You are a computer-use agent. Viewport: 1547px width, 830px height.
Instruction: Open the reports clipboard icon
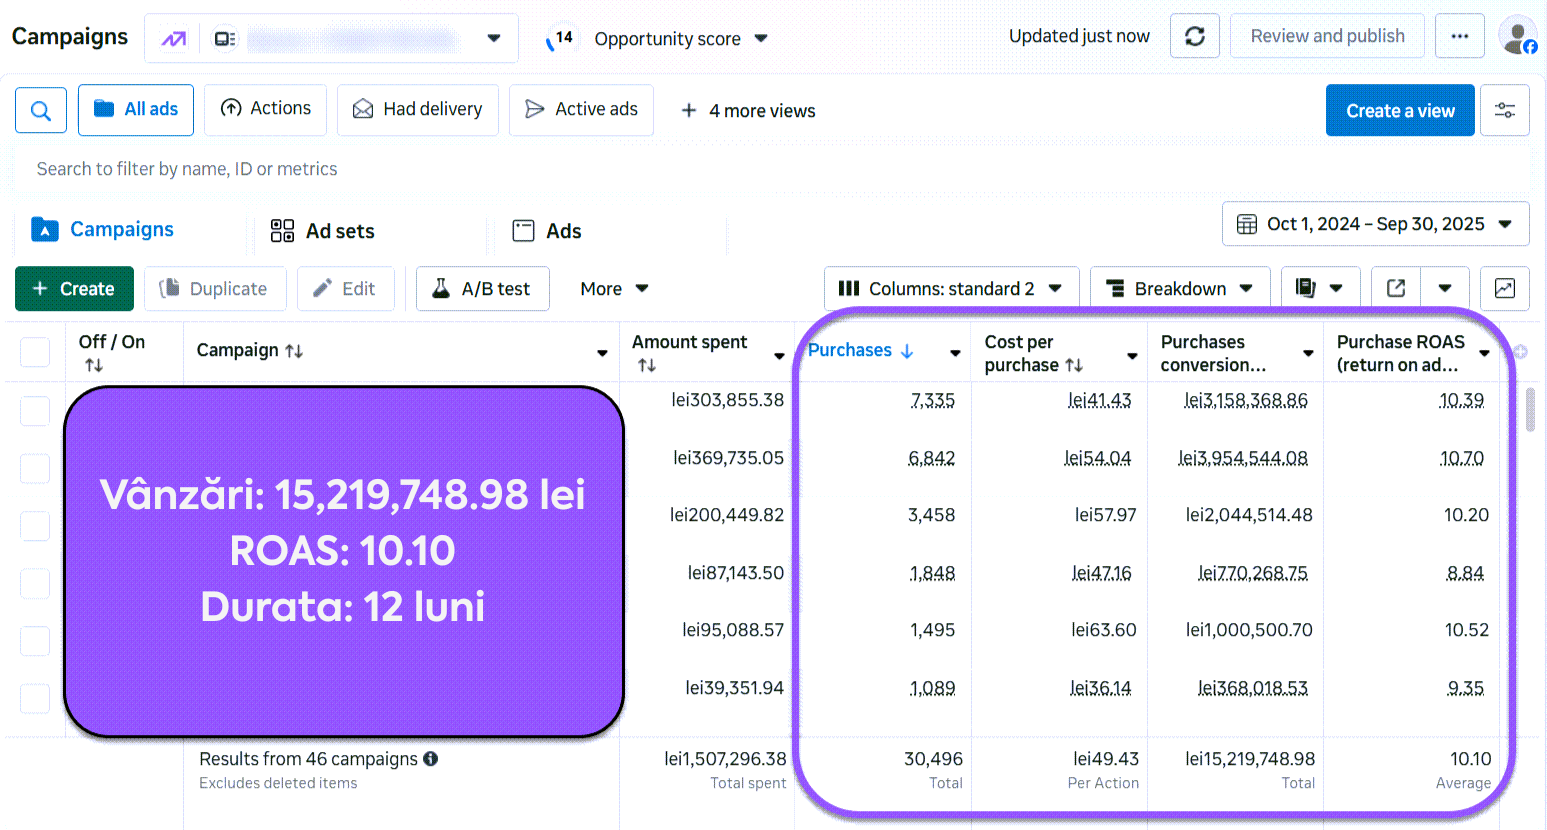pyautogui.click(x=1305, y=288)
